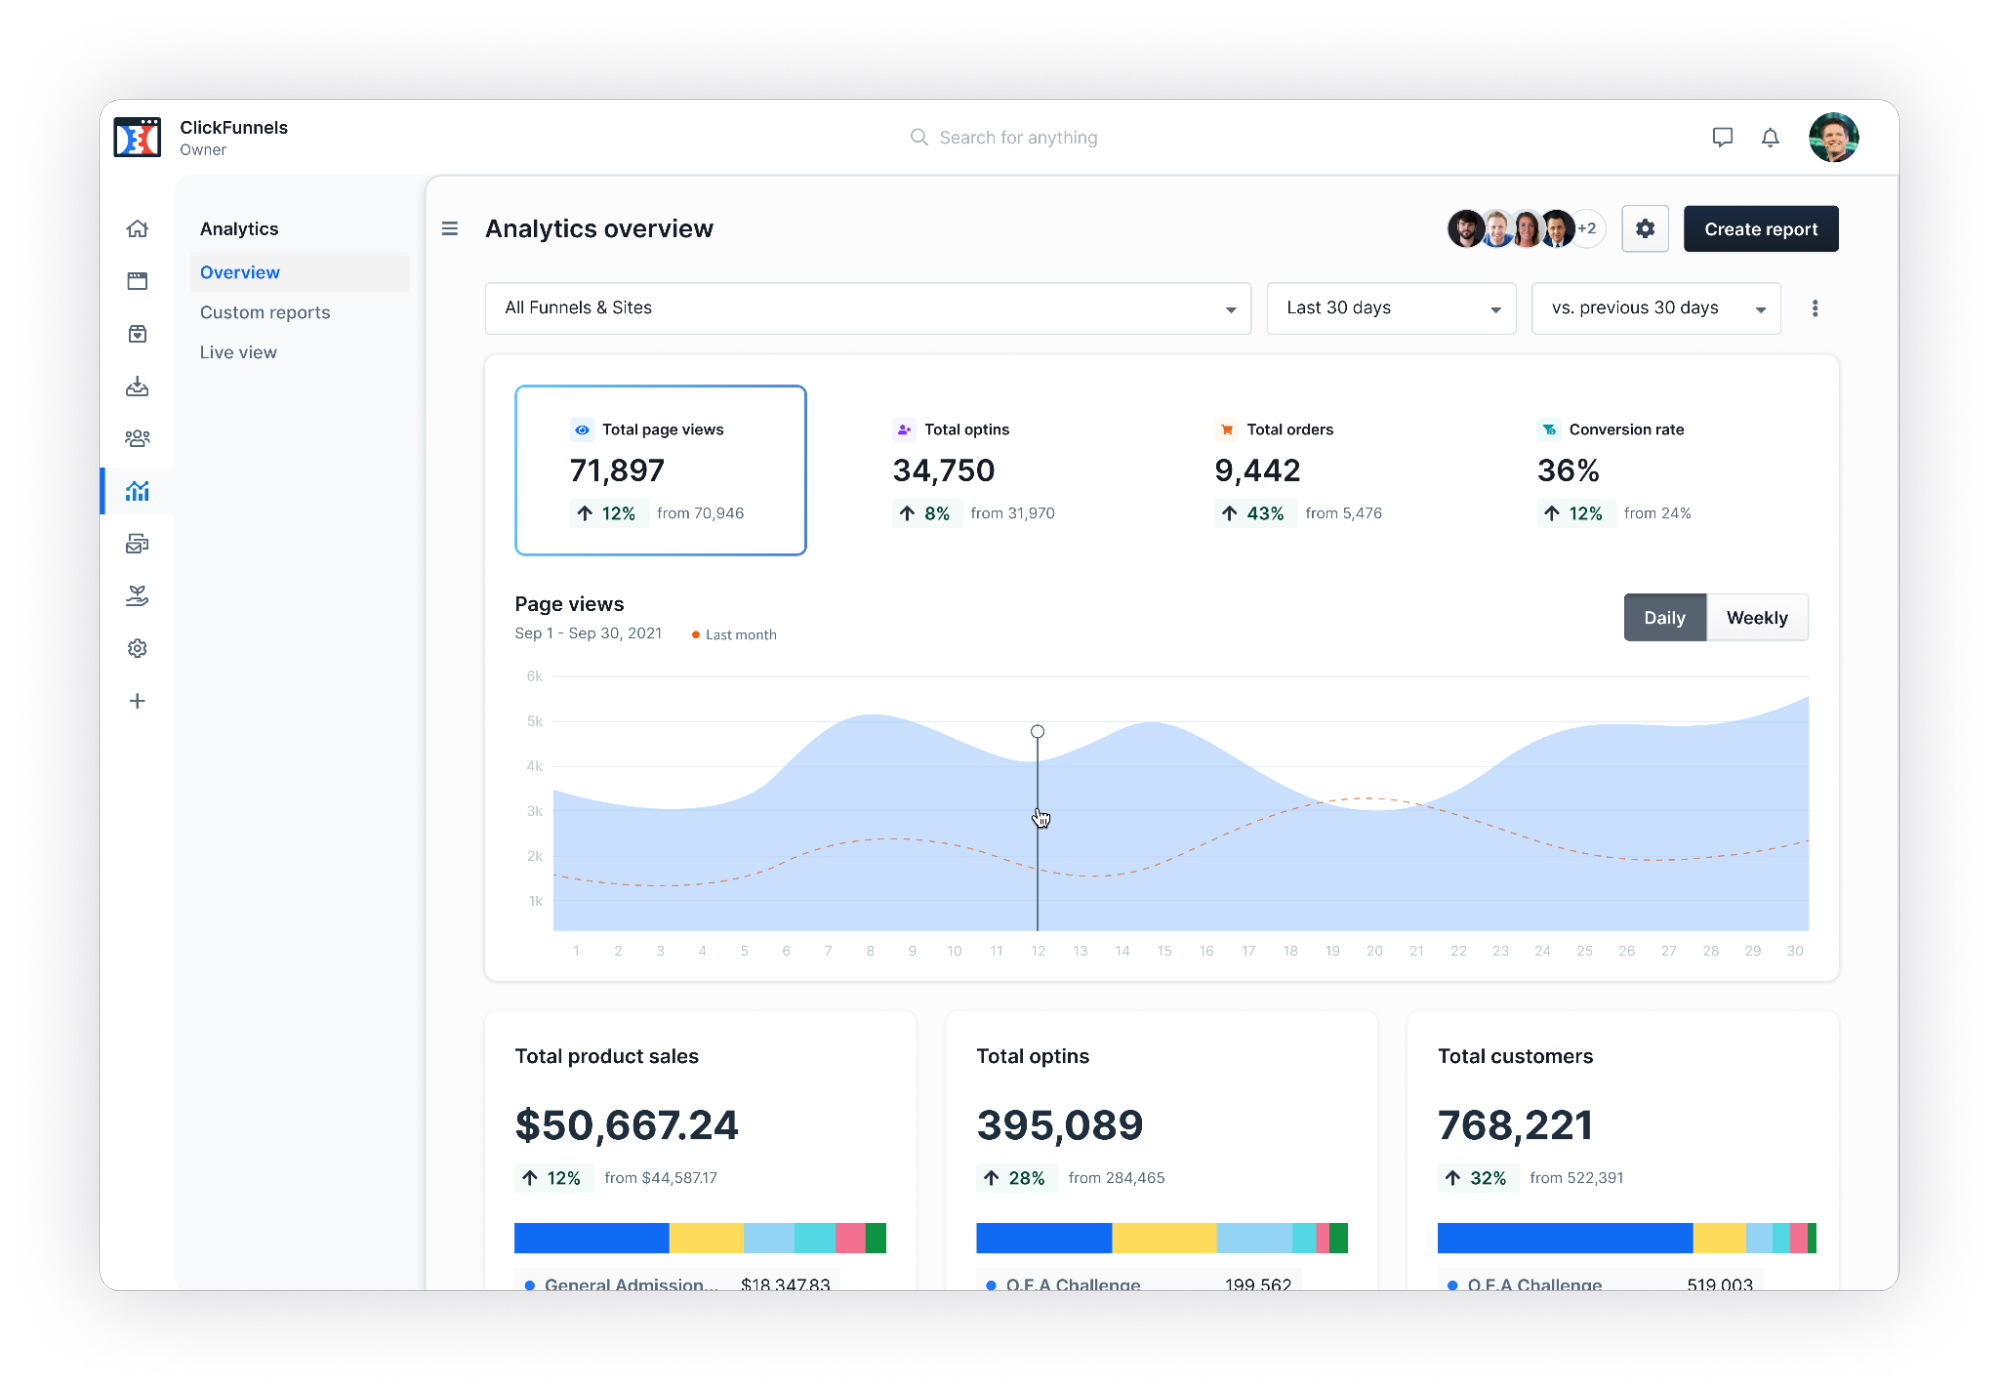Select the Custom reports menu item
The width and height of the screenshot is (1999, 1391).
(x=263, y=311)
